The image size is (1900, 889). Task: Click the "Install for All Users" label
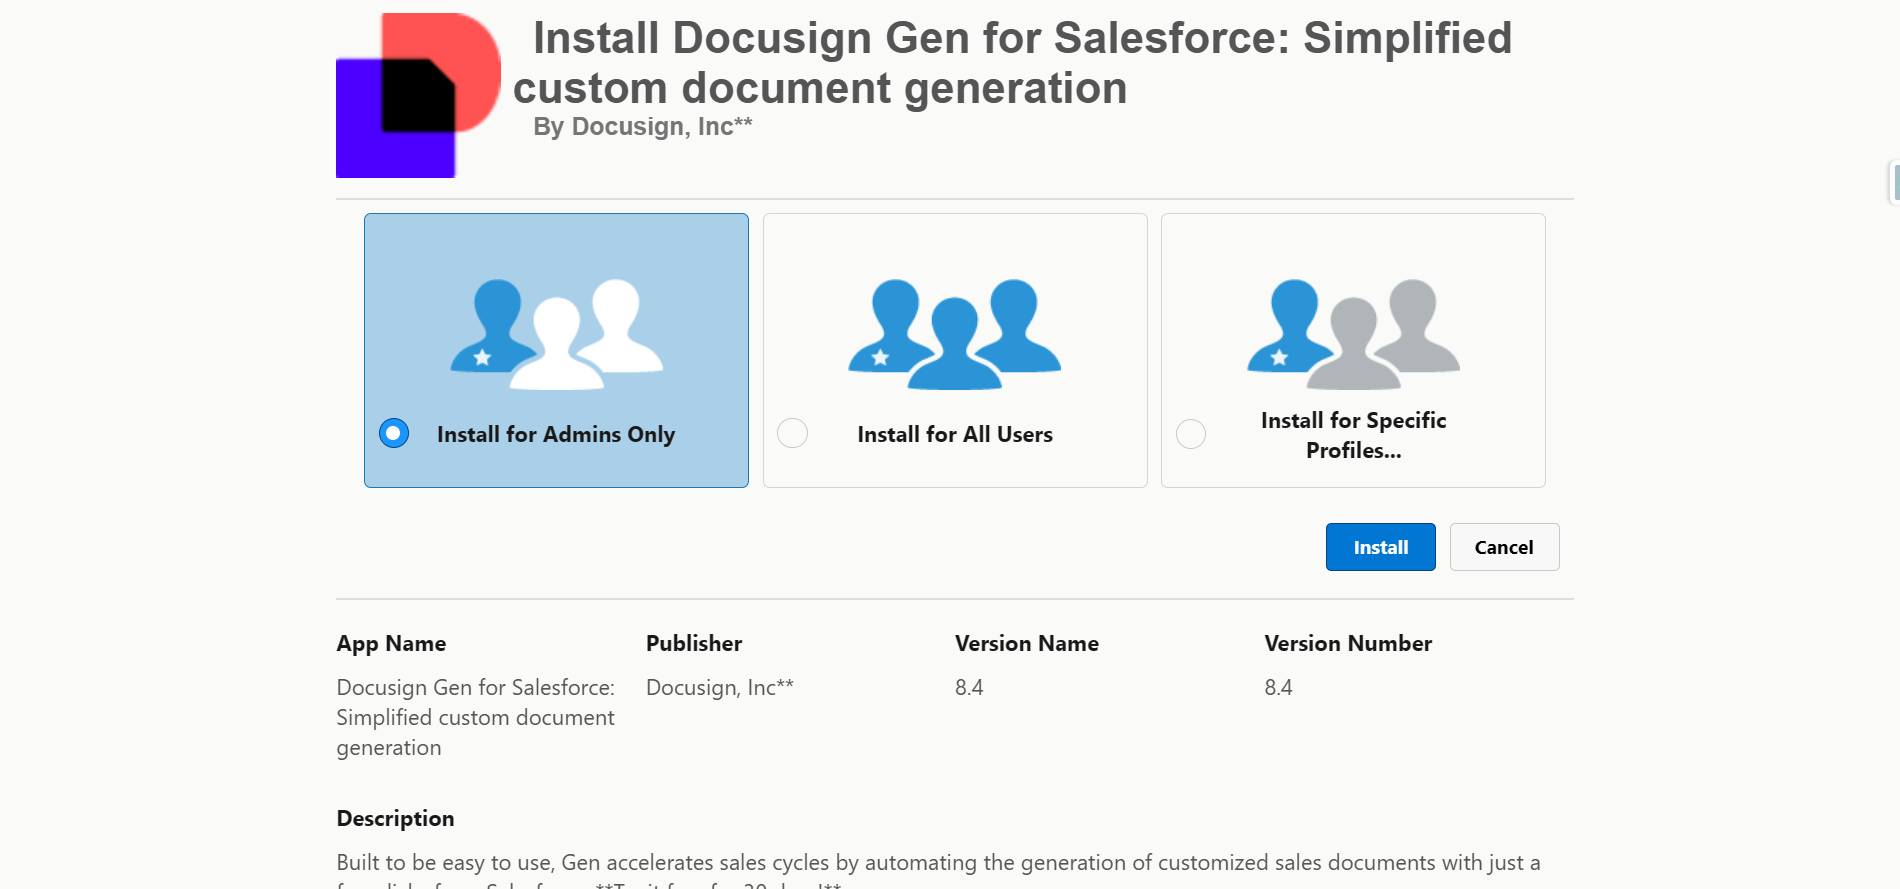pos(955,434)
